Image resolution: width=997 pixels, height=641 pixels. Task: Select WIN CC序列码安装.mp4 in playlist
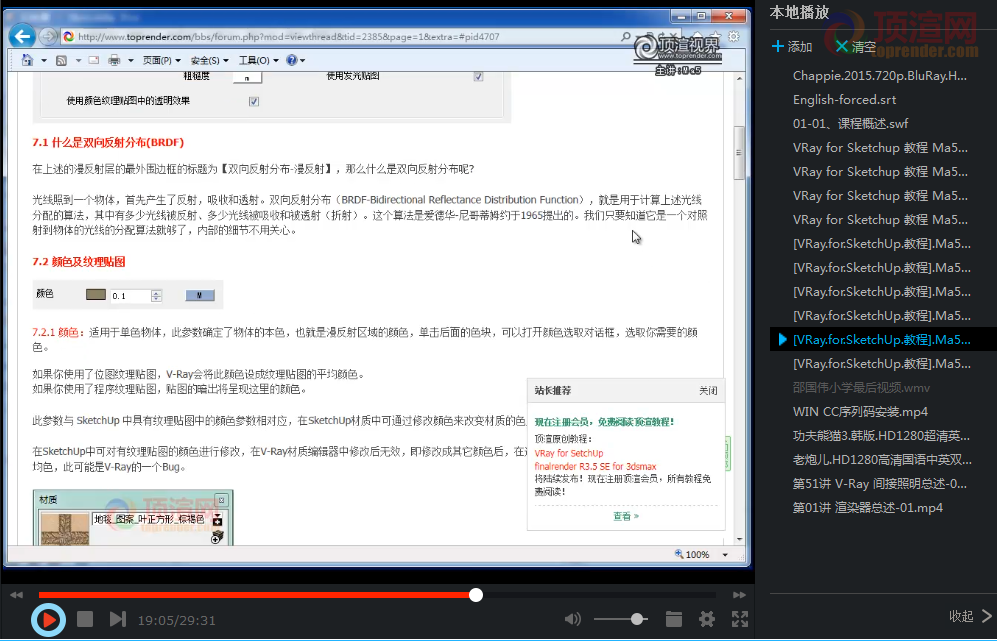click(860, 412)
